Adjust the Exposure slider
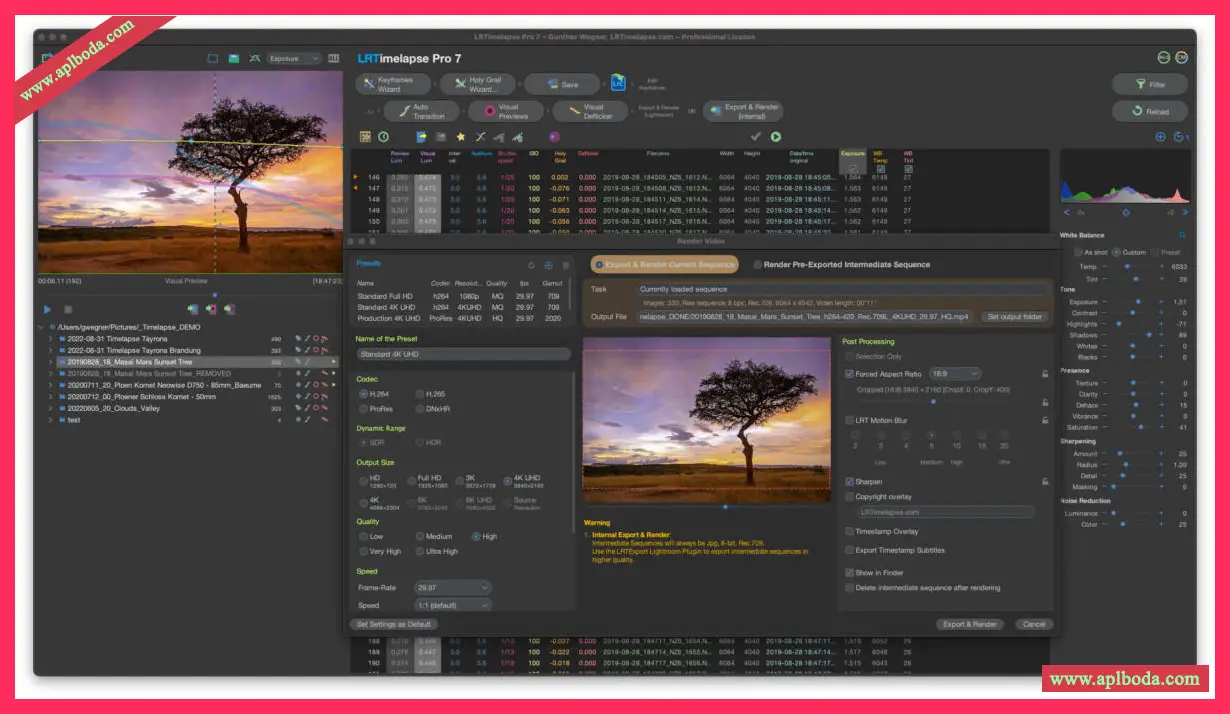1230x714 pixels. [1132, 301]
